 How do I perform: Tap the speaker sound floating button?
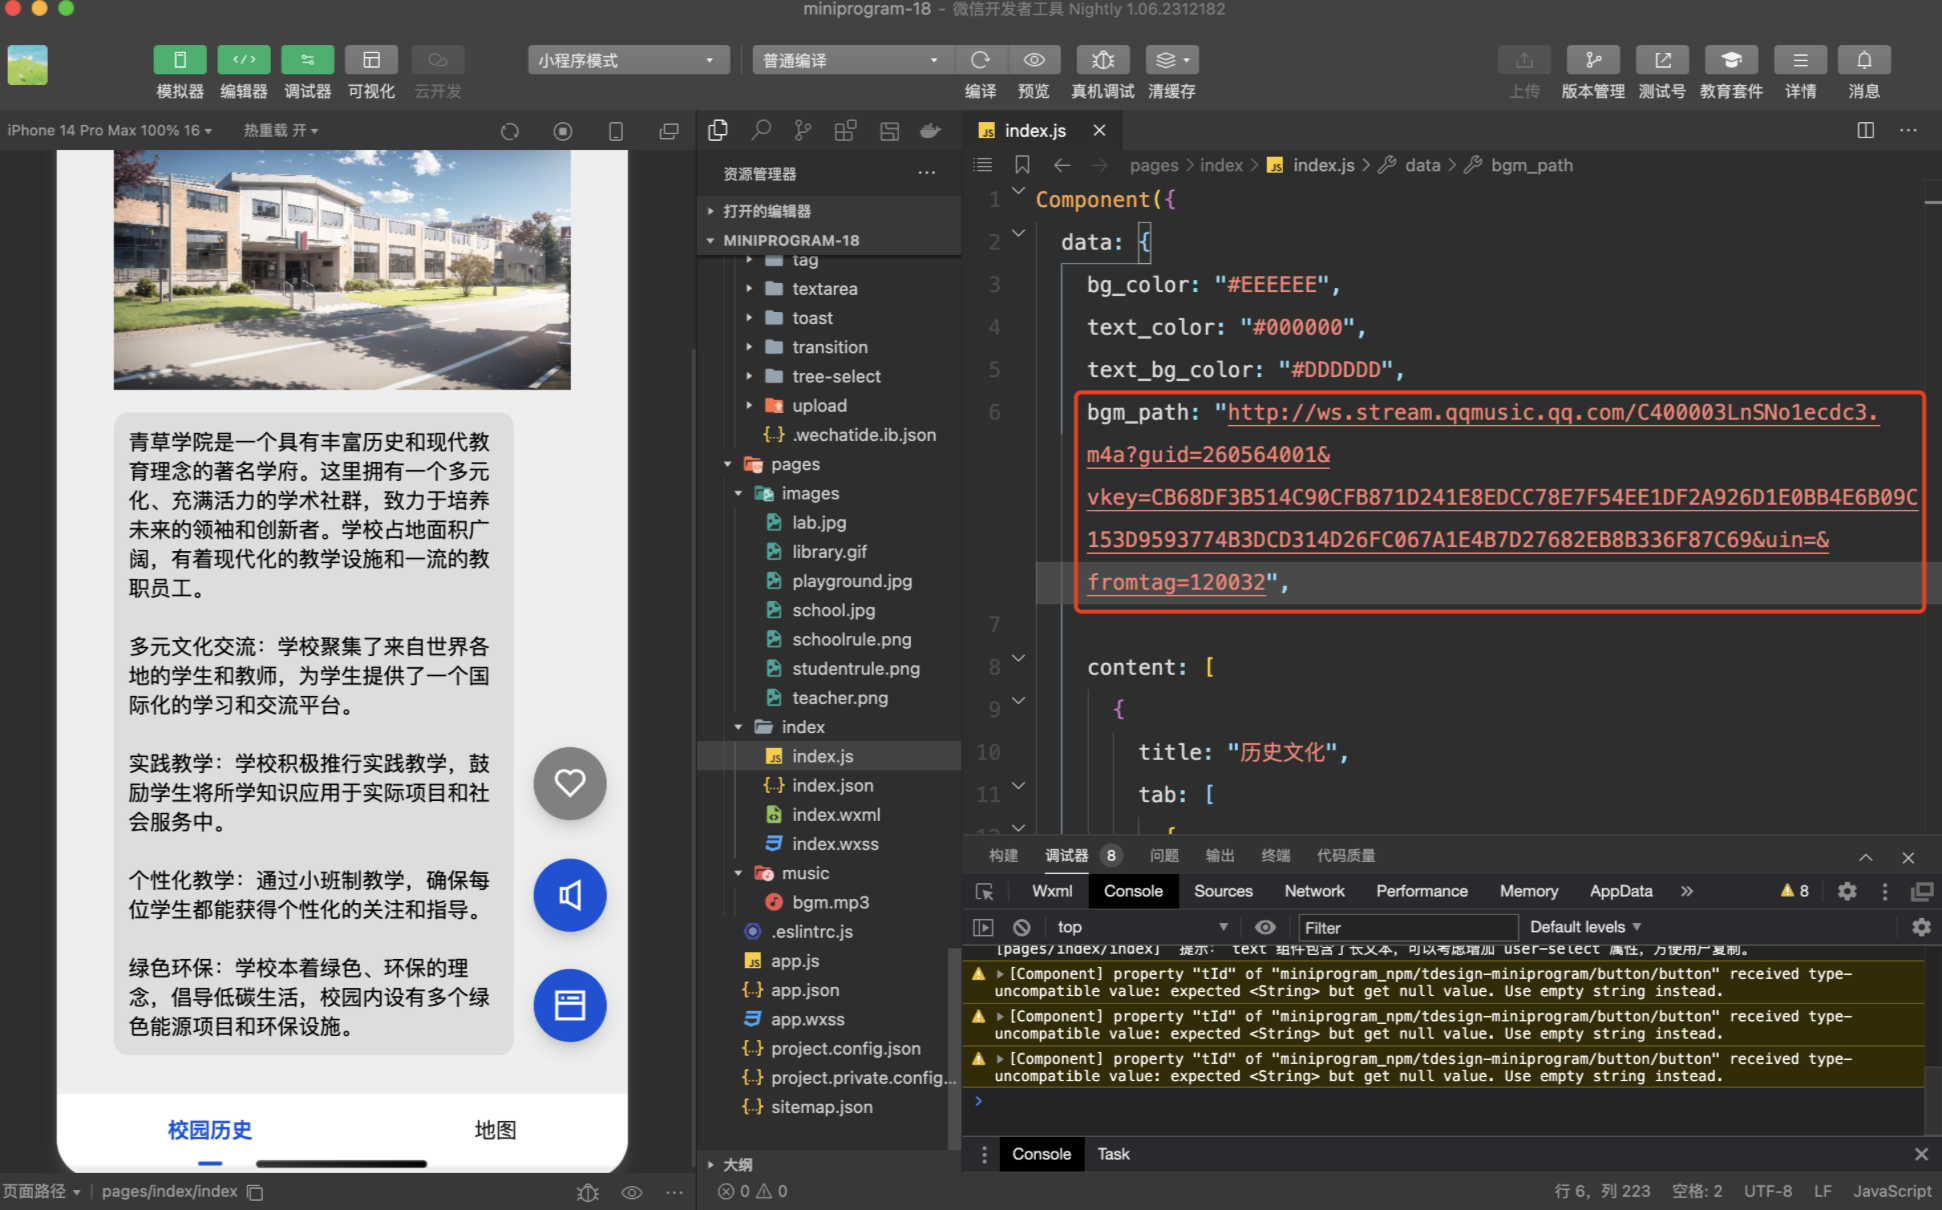(570, 895)
